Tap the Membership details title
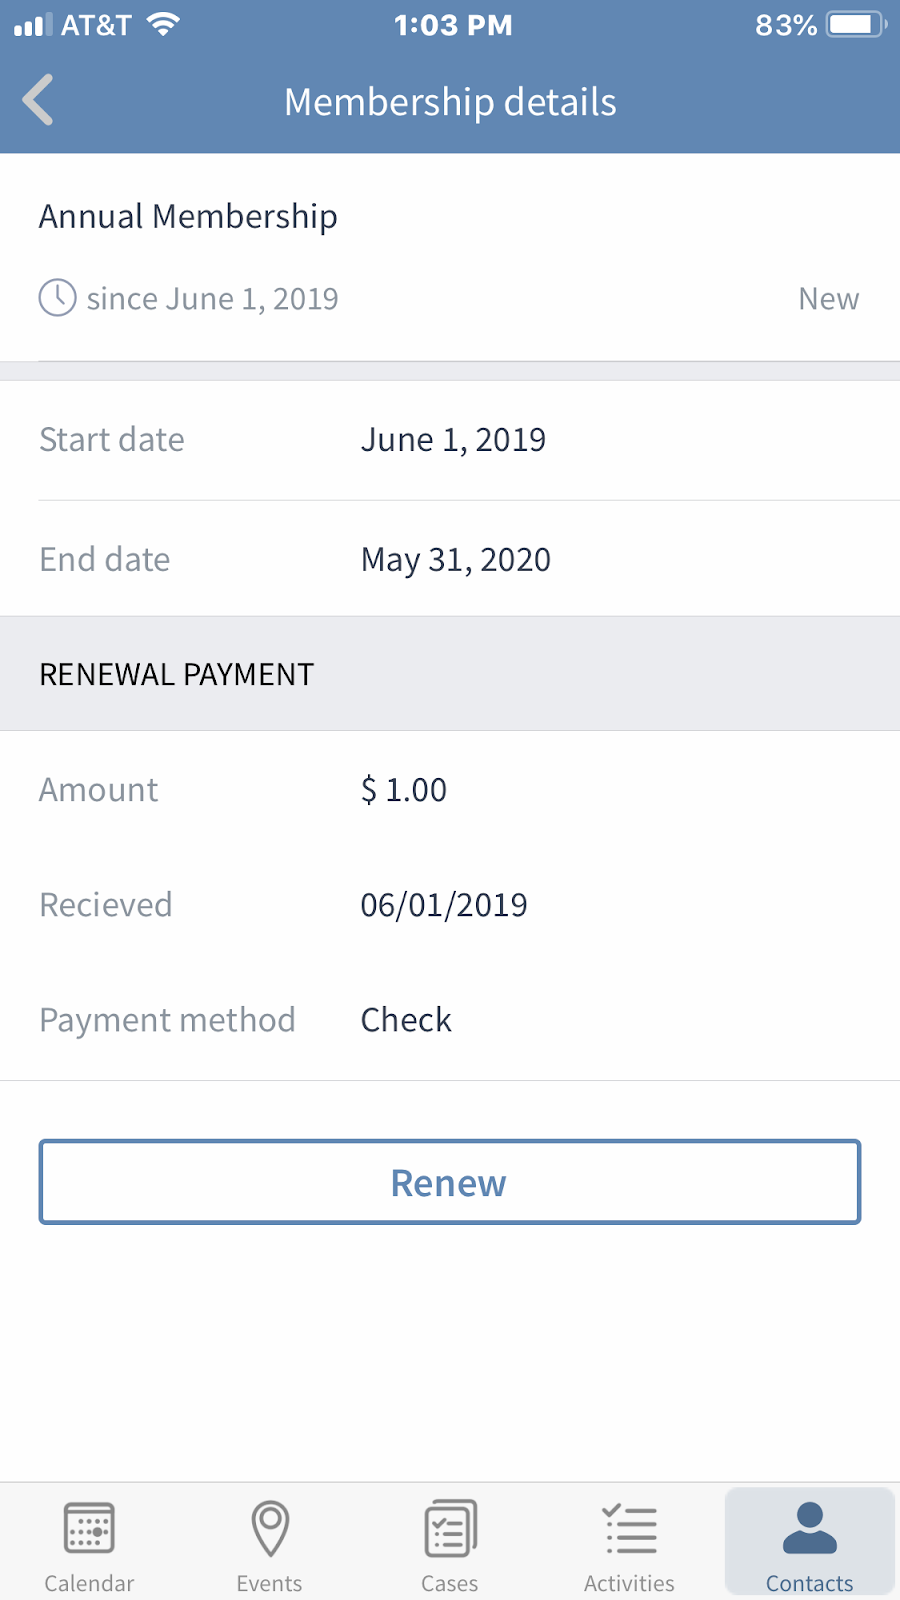The width and height of the screenshot is (900, 1600). 450,102
